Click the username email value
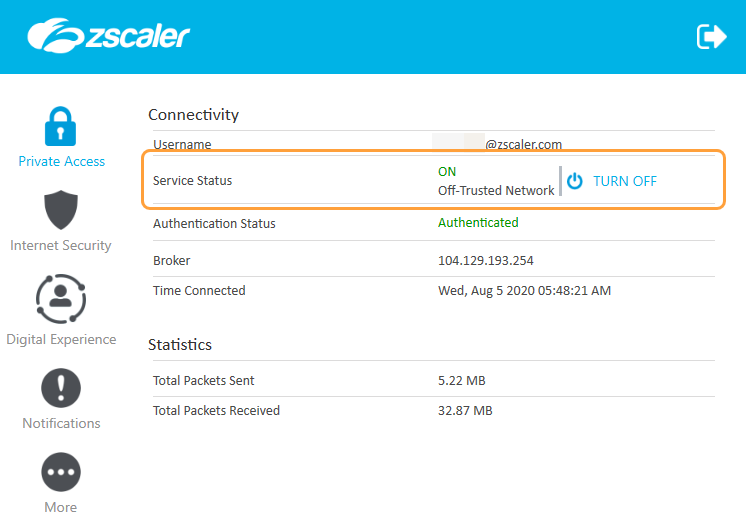The width and height of the screenshot is (746, 516). coord(500,144)
